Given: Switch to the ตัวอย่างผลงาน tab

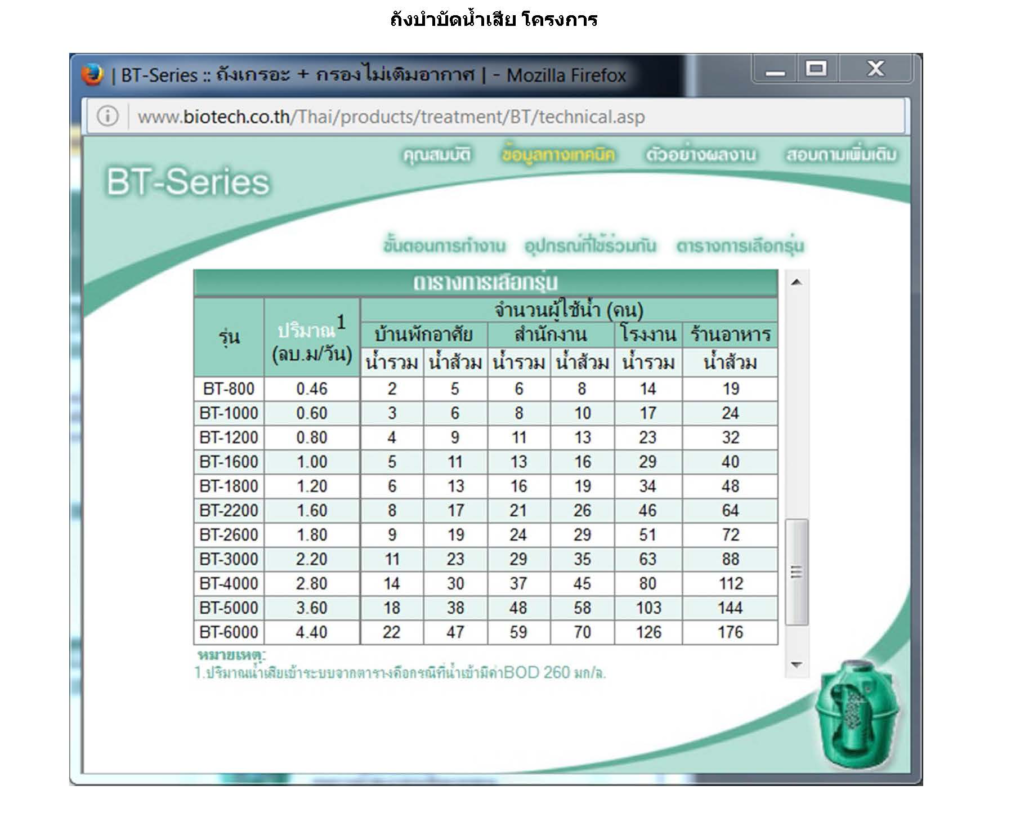Looking at the screenshot, I should click(x=700, y=155).
